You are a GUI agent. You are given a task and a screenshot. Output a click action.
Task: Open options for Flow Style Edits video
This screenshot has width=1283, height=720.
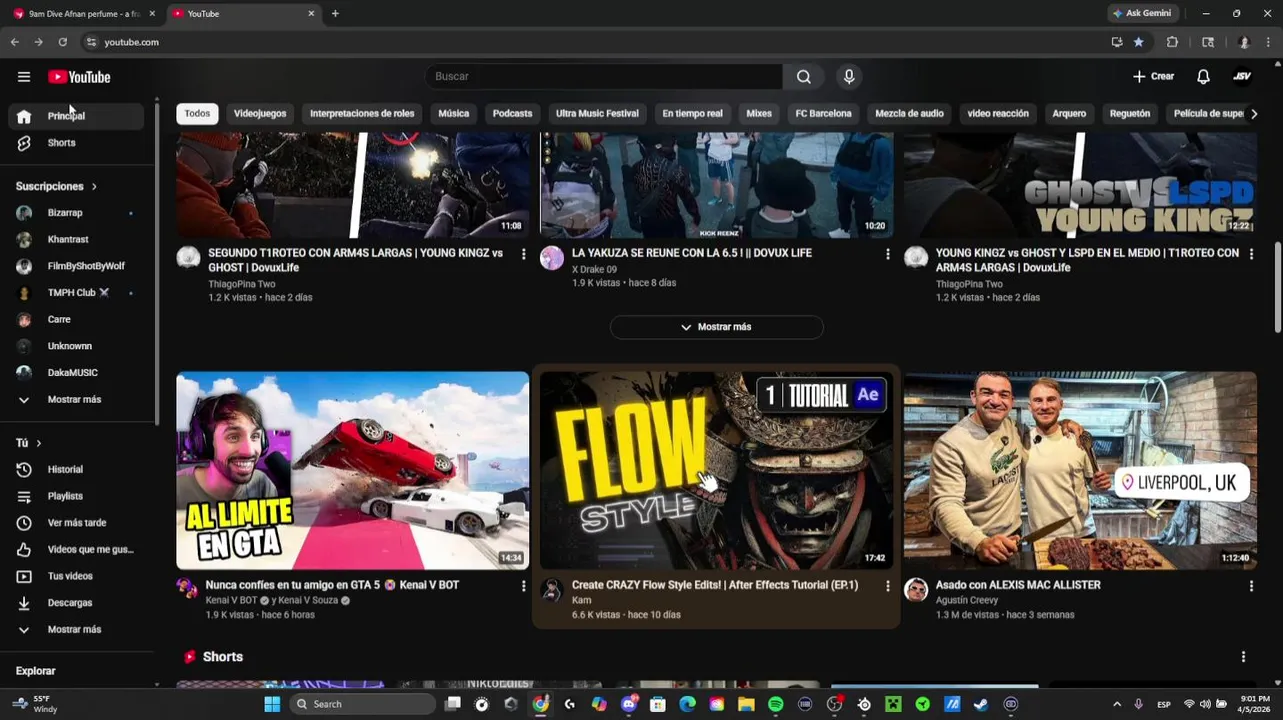point(887,586)
